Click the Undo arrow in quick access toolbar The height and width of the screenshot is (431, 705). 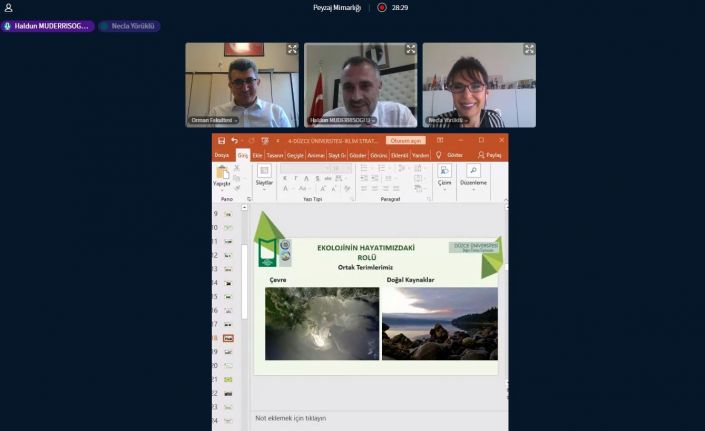tap(234, 141)
